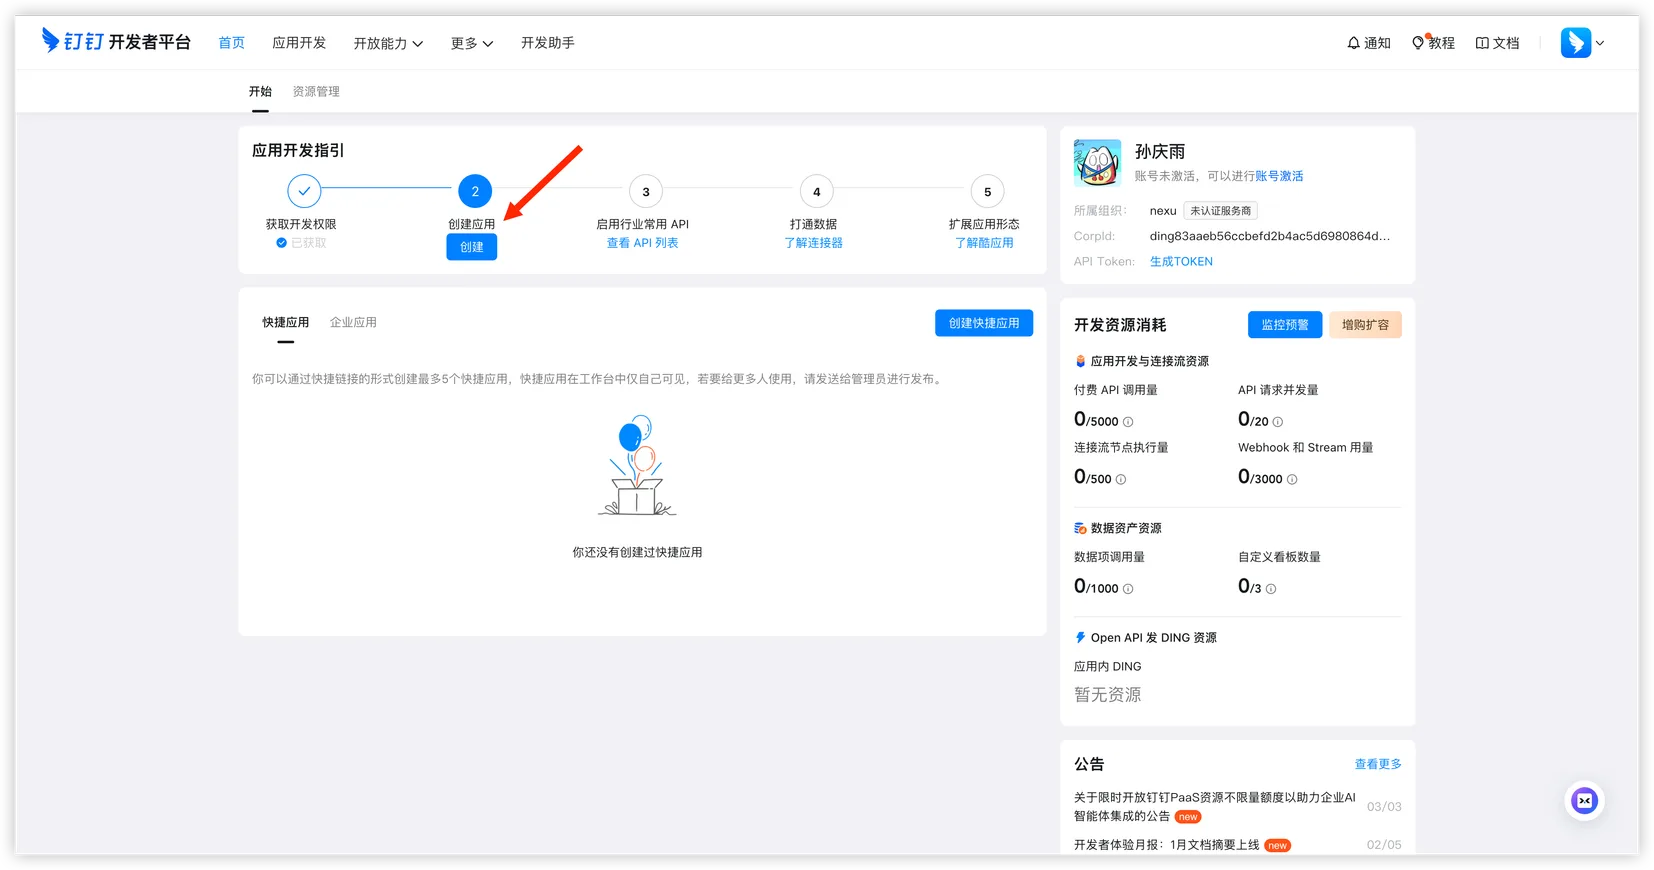1654x870 pixels.
Task: Click the 未认证服务商 tag
Action: pyautogui.click(x=1220, y=211)
